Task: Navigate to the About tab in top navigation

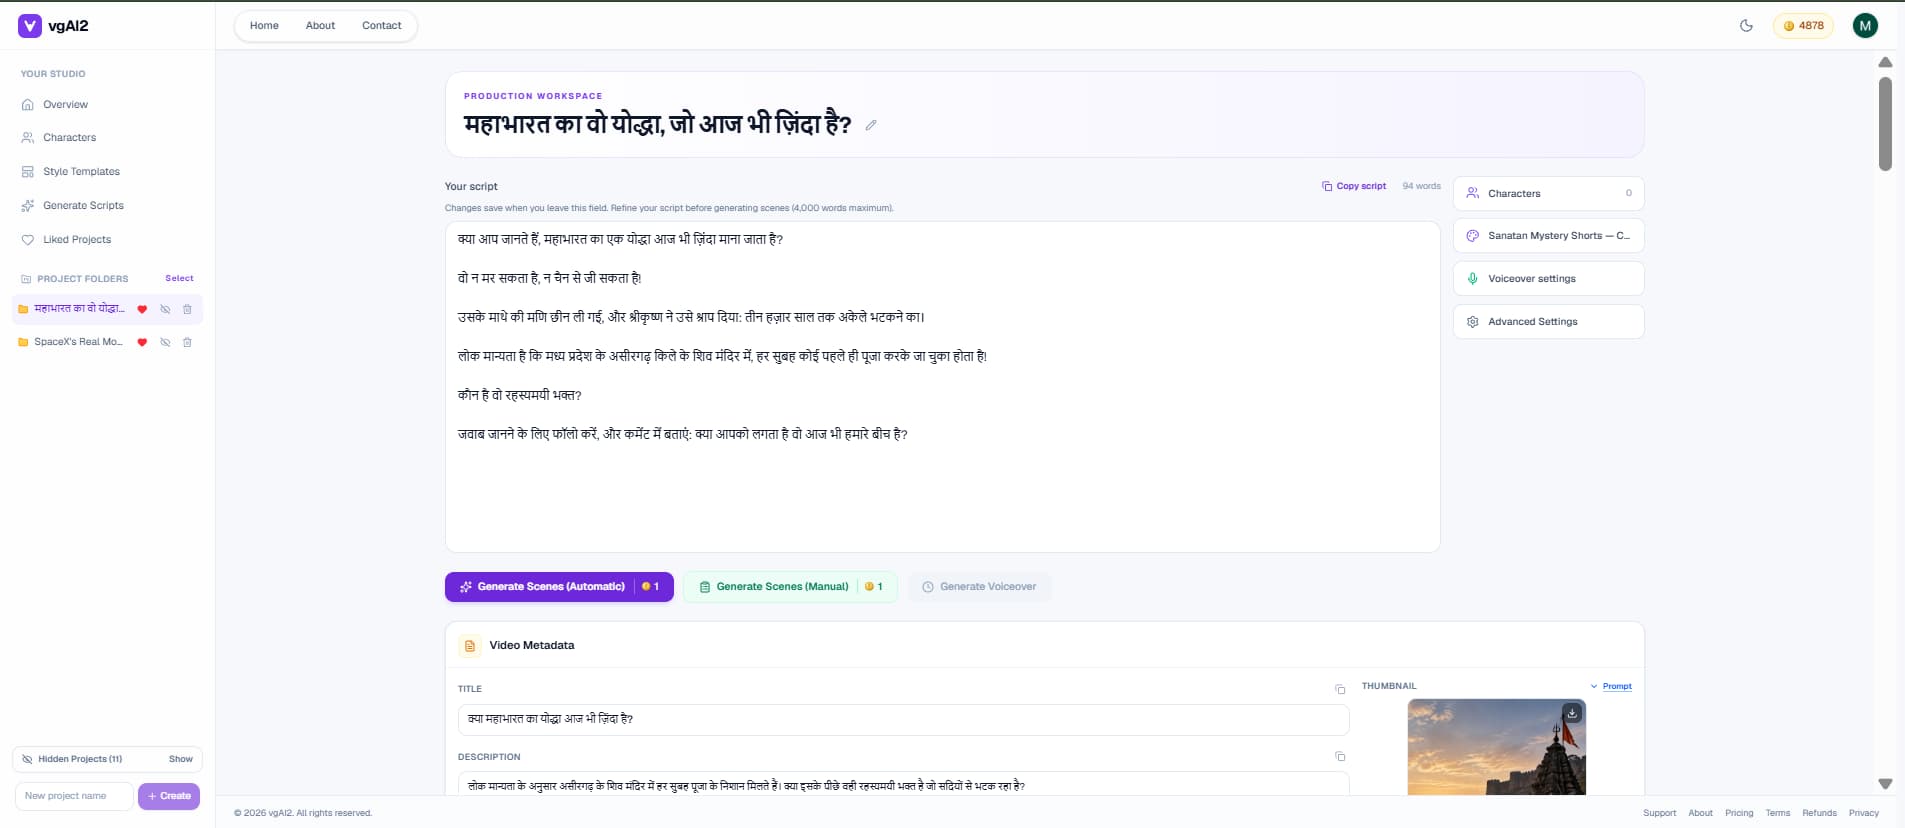Action: point(320,26)
